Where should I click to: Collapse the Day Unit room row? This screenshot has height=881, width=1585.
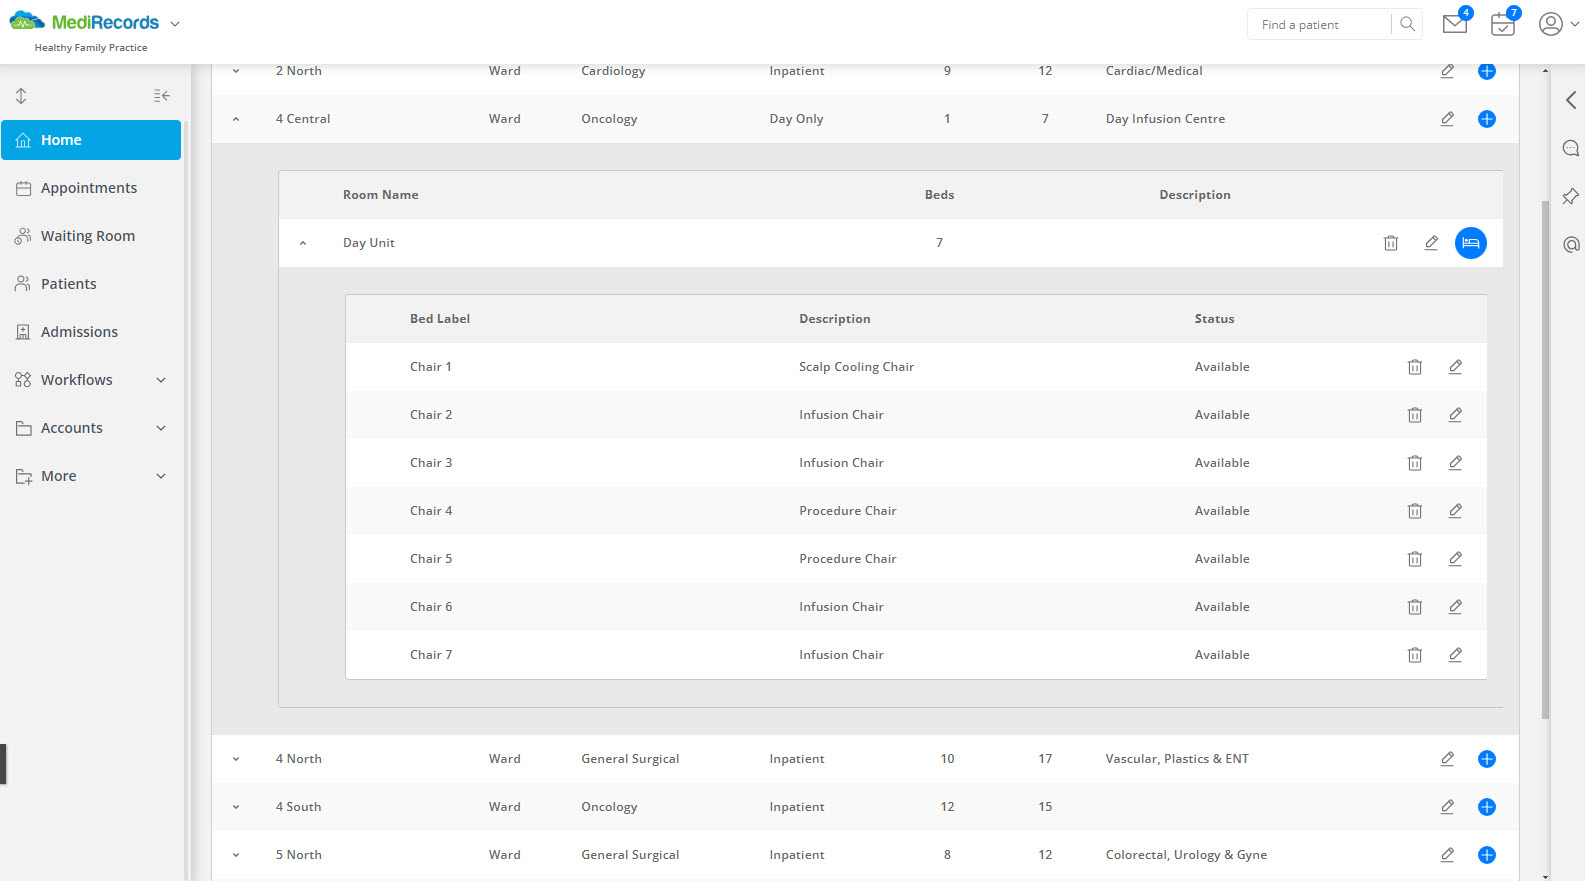click(x=303, y=243)
